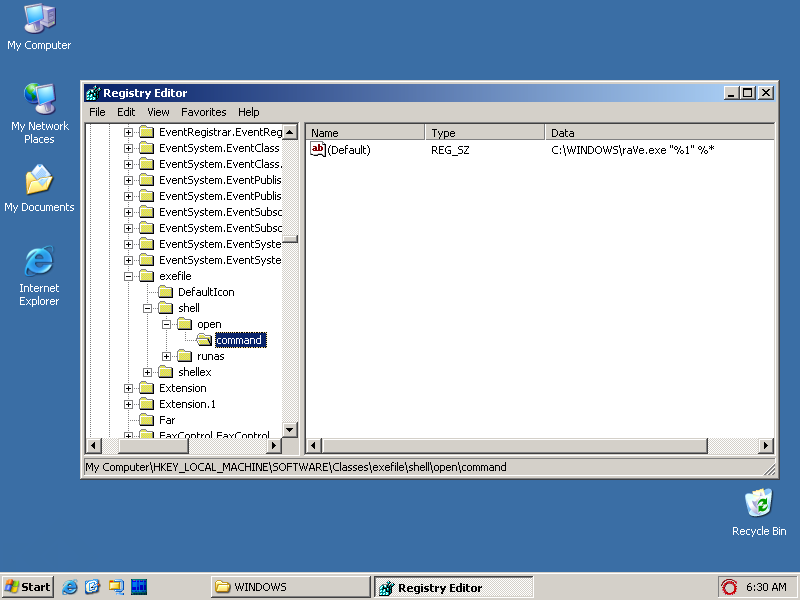This screenshot has height=600, width=800.
Task: Click the Start button
Action: click(28, 587)
